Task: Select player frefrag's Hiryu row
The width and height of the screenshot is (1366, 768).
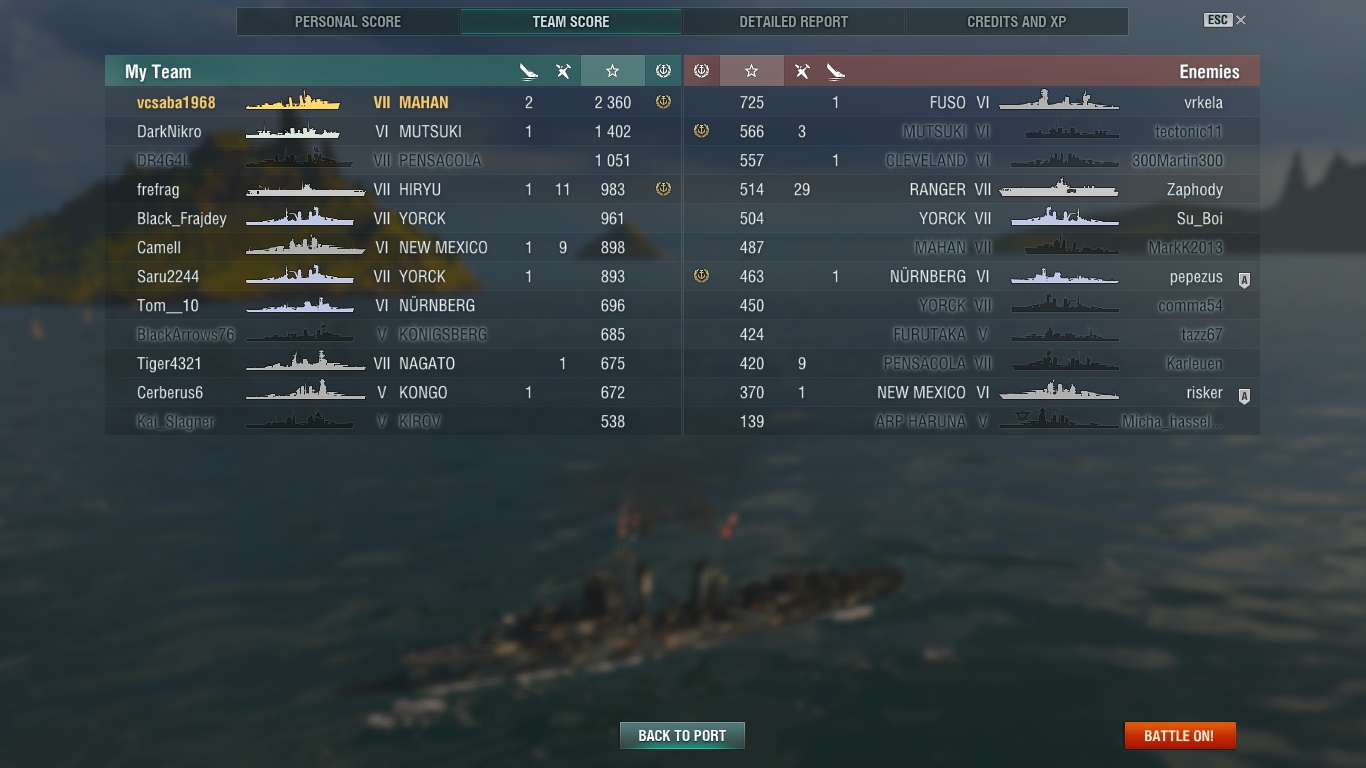Action: [x=393, y=189]
